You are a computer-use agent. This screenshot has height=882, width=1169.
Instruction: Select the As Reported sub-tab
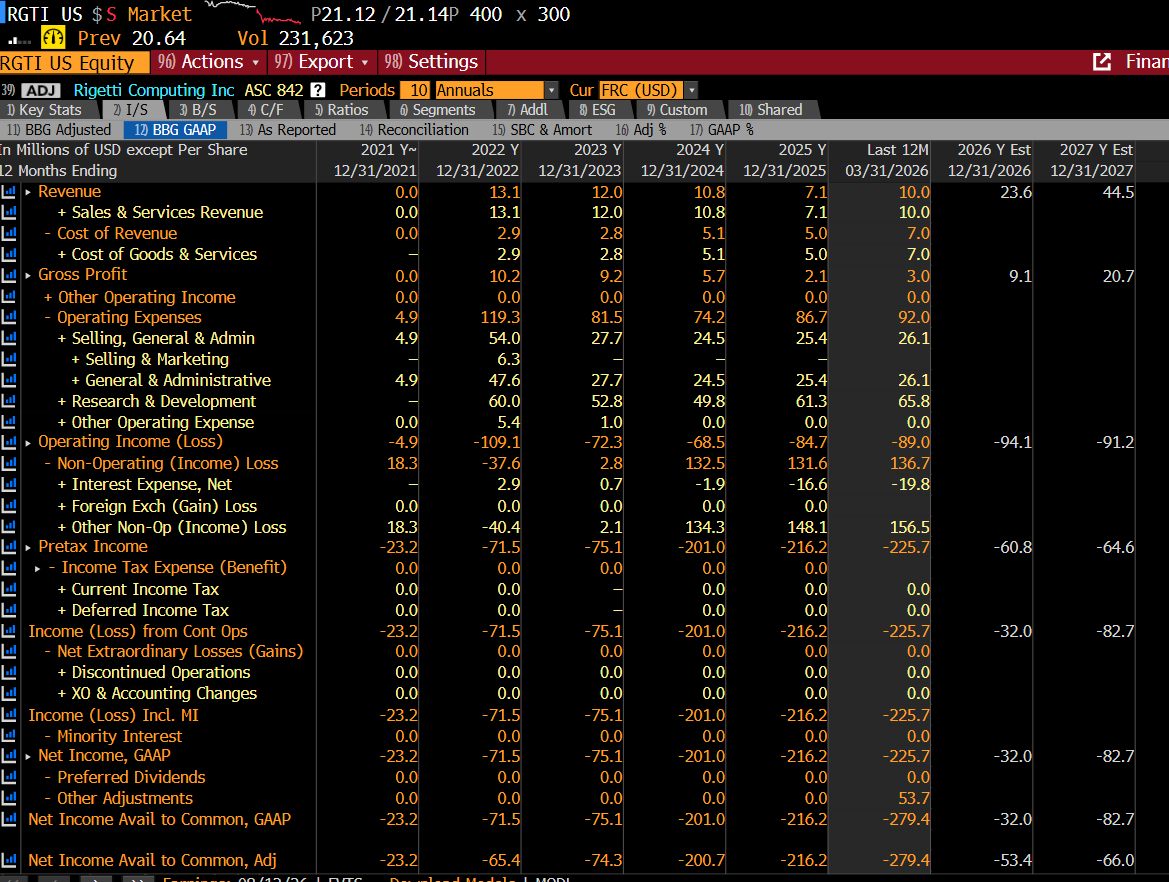click(288, 130)
